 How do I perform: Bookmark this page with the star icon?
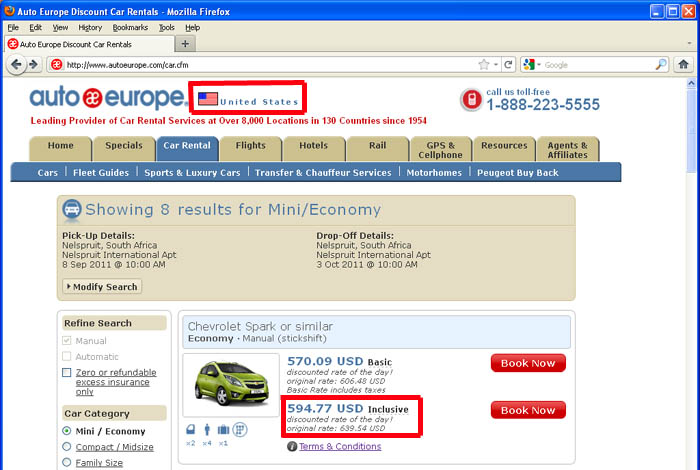click(x=483, y=65)
